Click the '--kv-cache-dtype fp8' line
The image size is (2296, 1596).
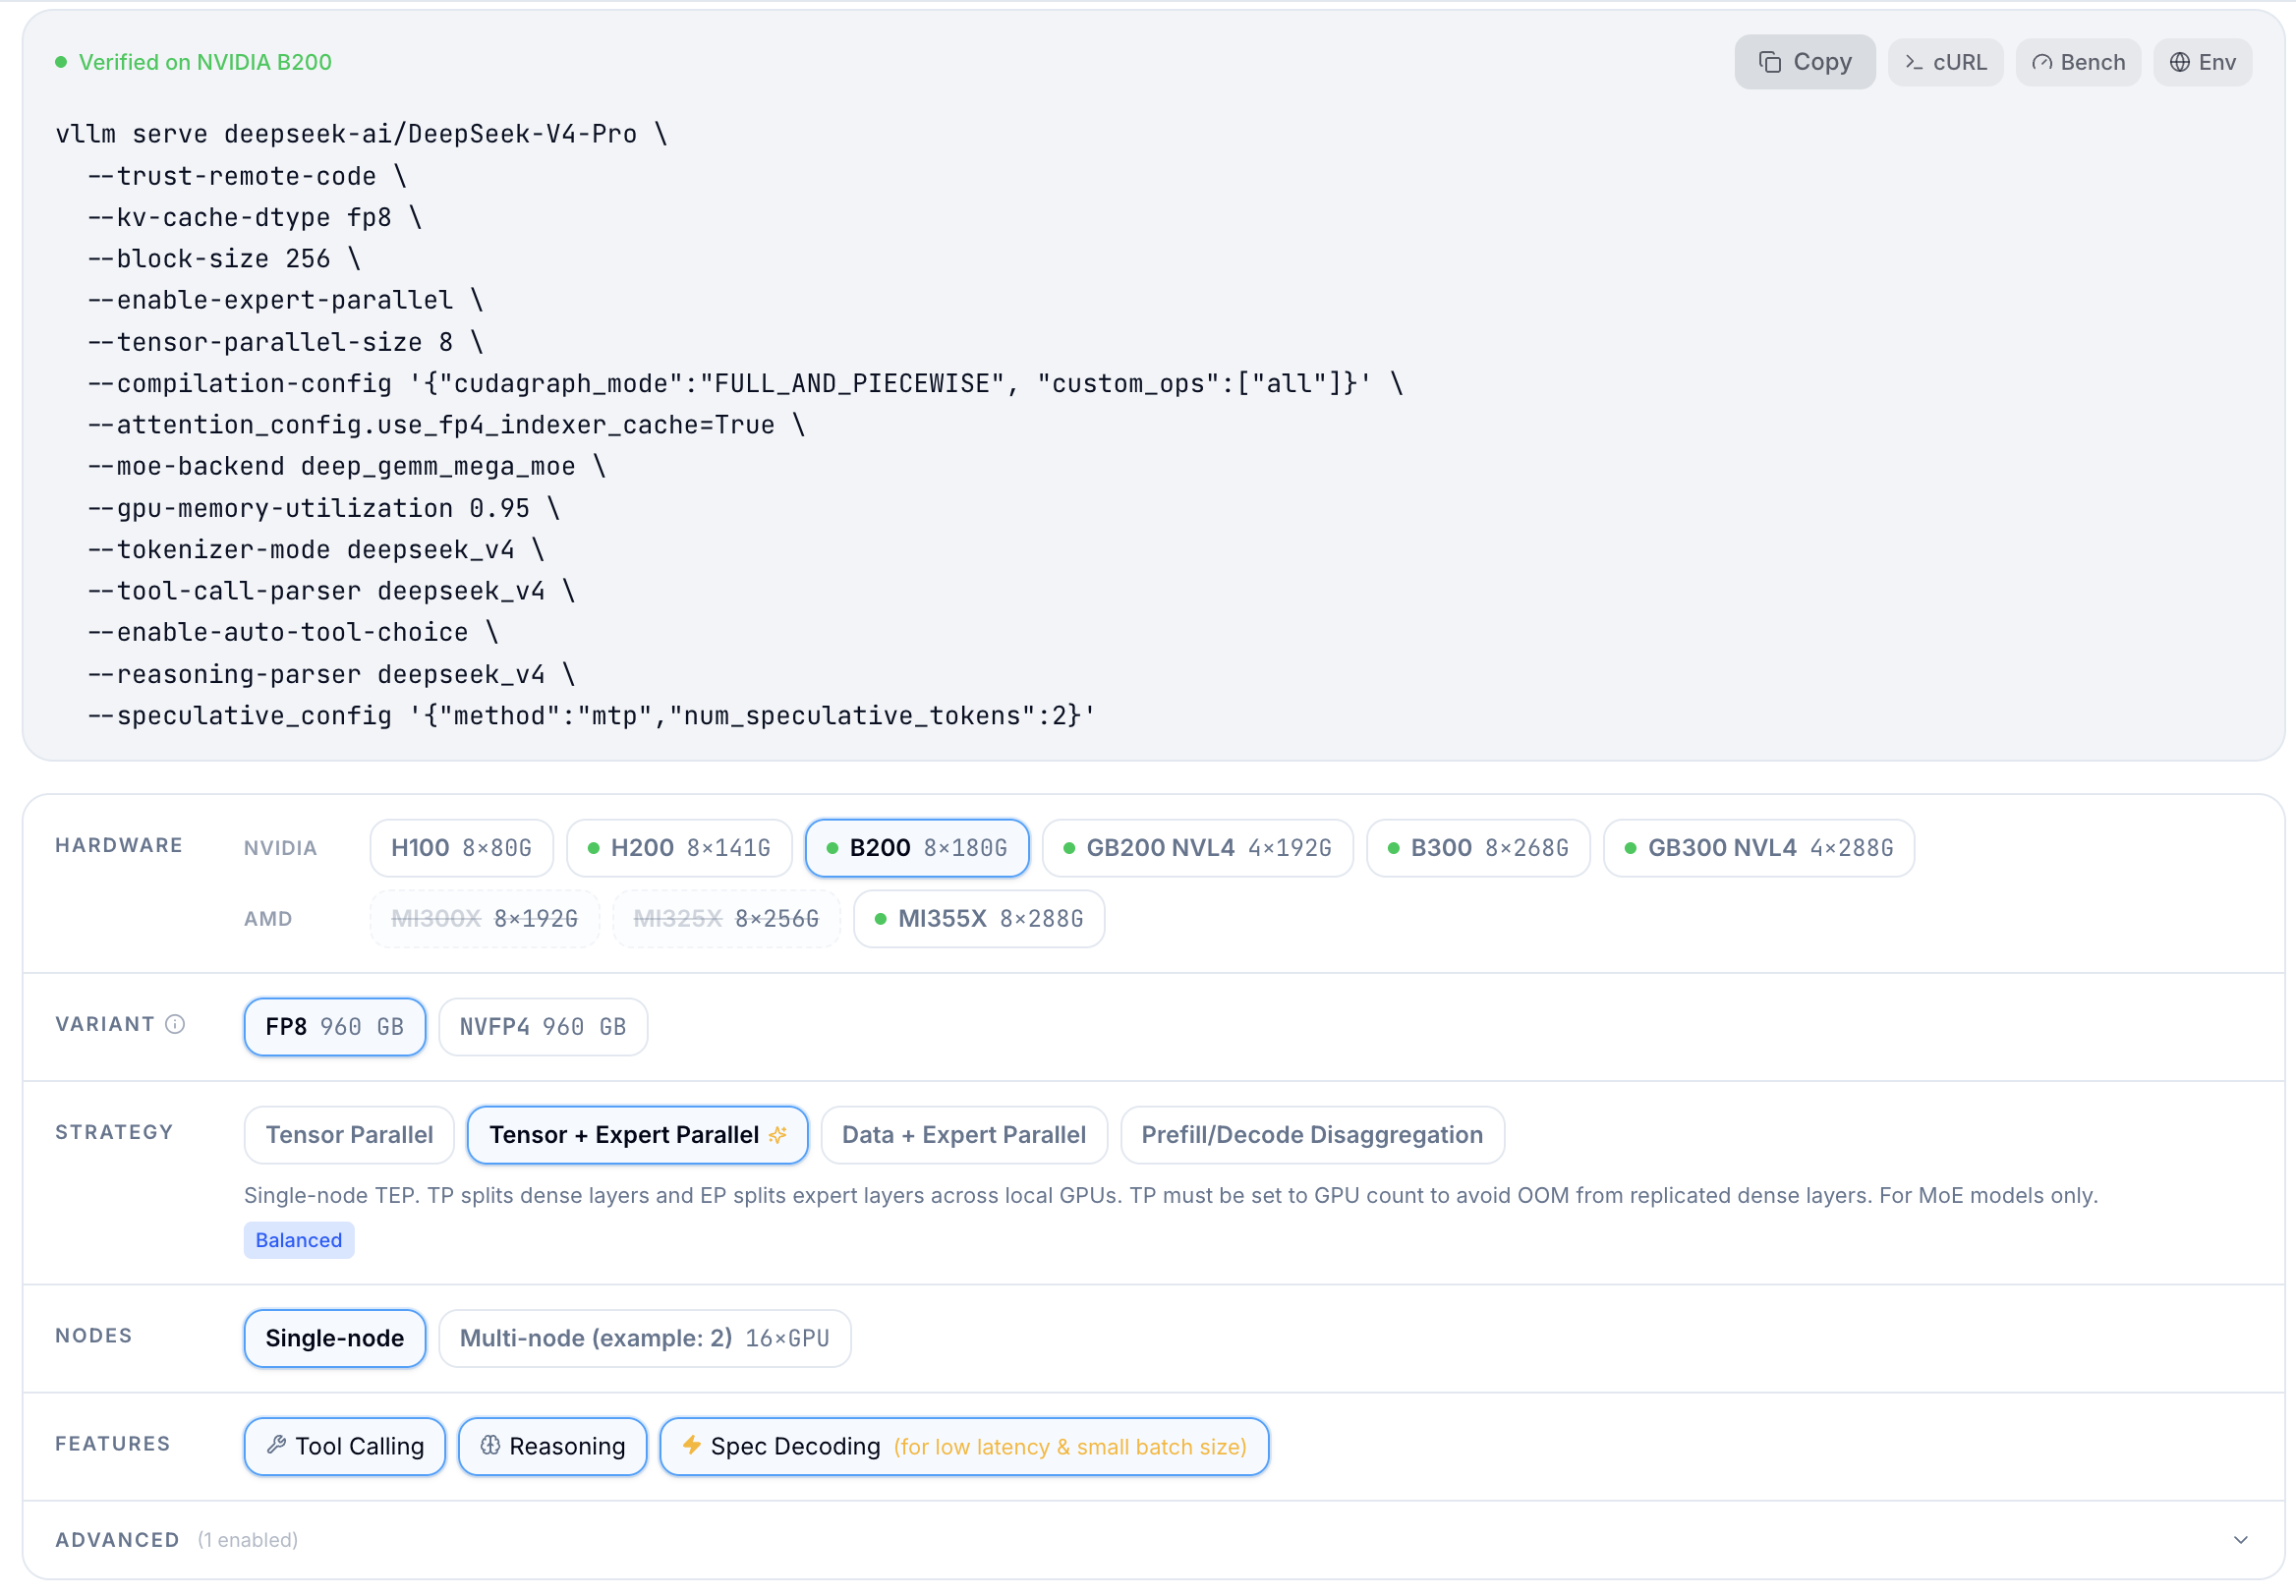[x=254, y=218]
